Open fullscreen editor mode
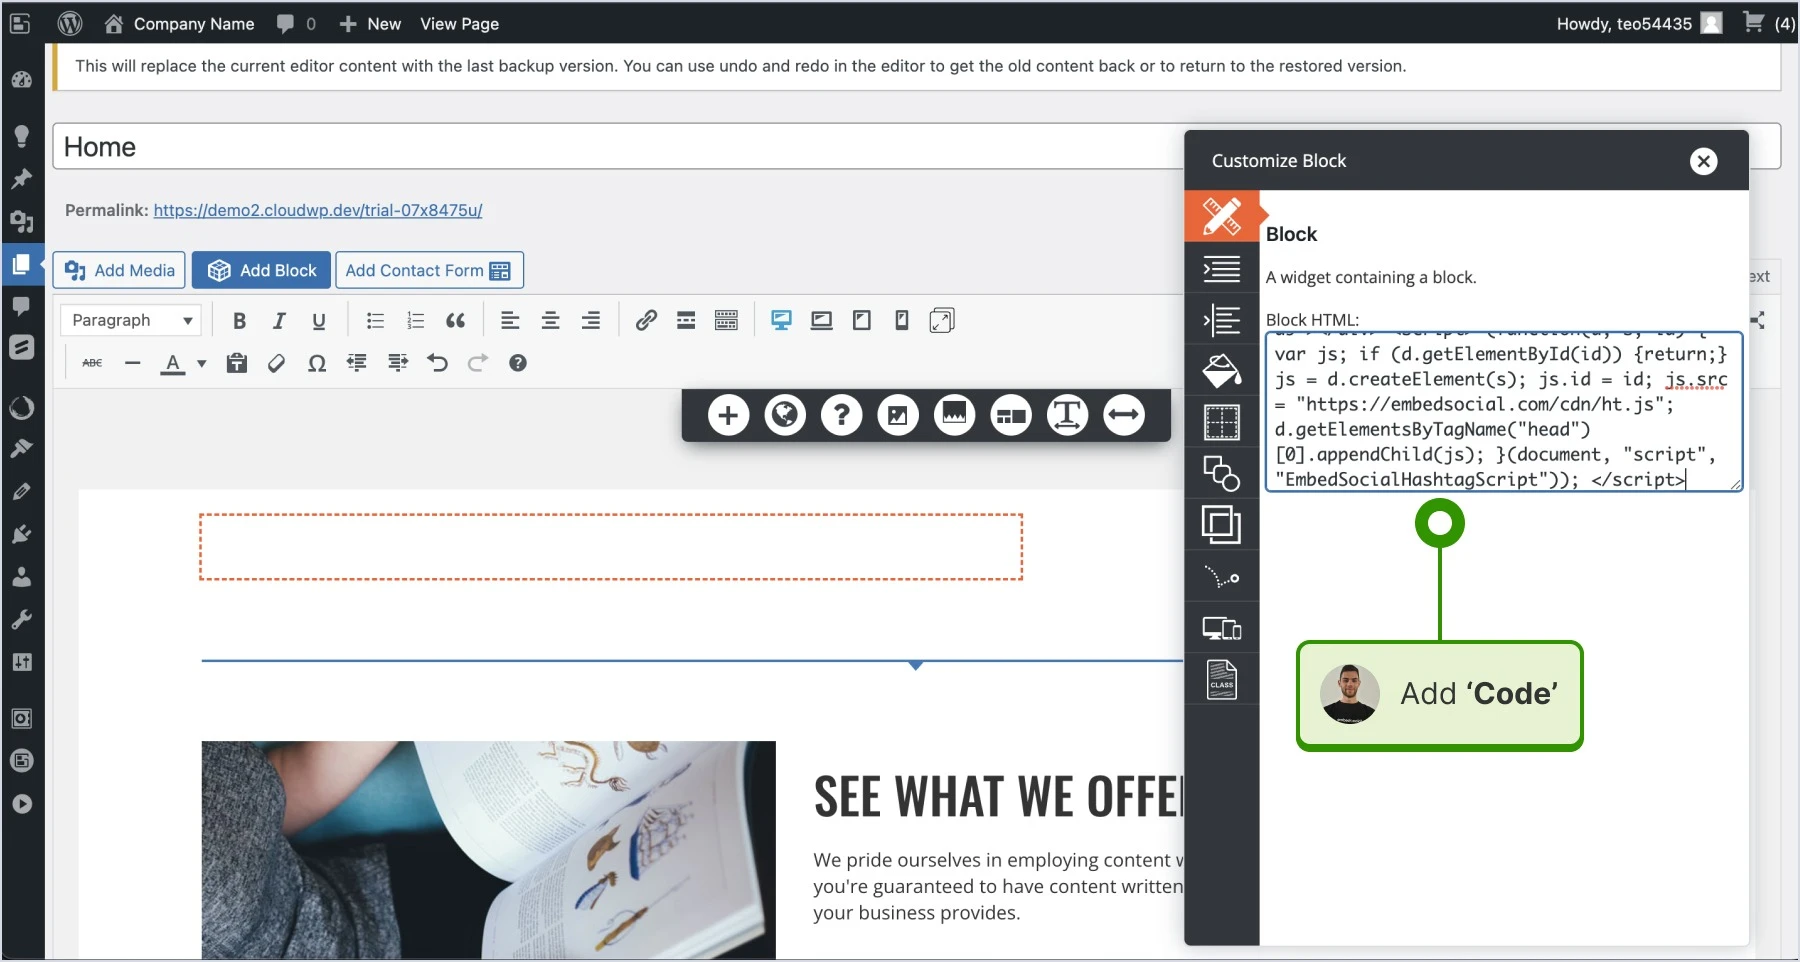This screenshot has height=962, width=1800. (942, 320)
